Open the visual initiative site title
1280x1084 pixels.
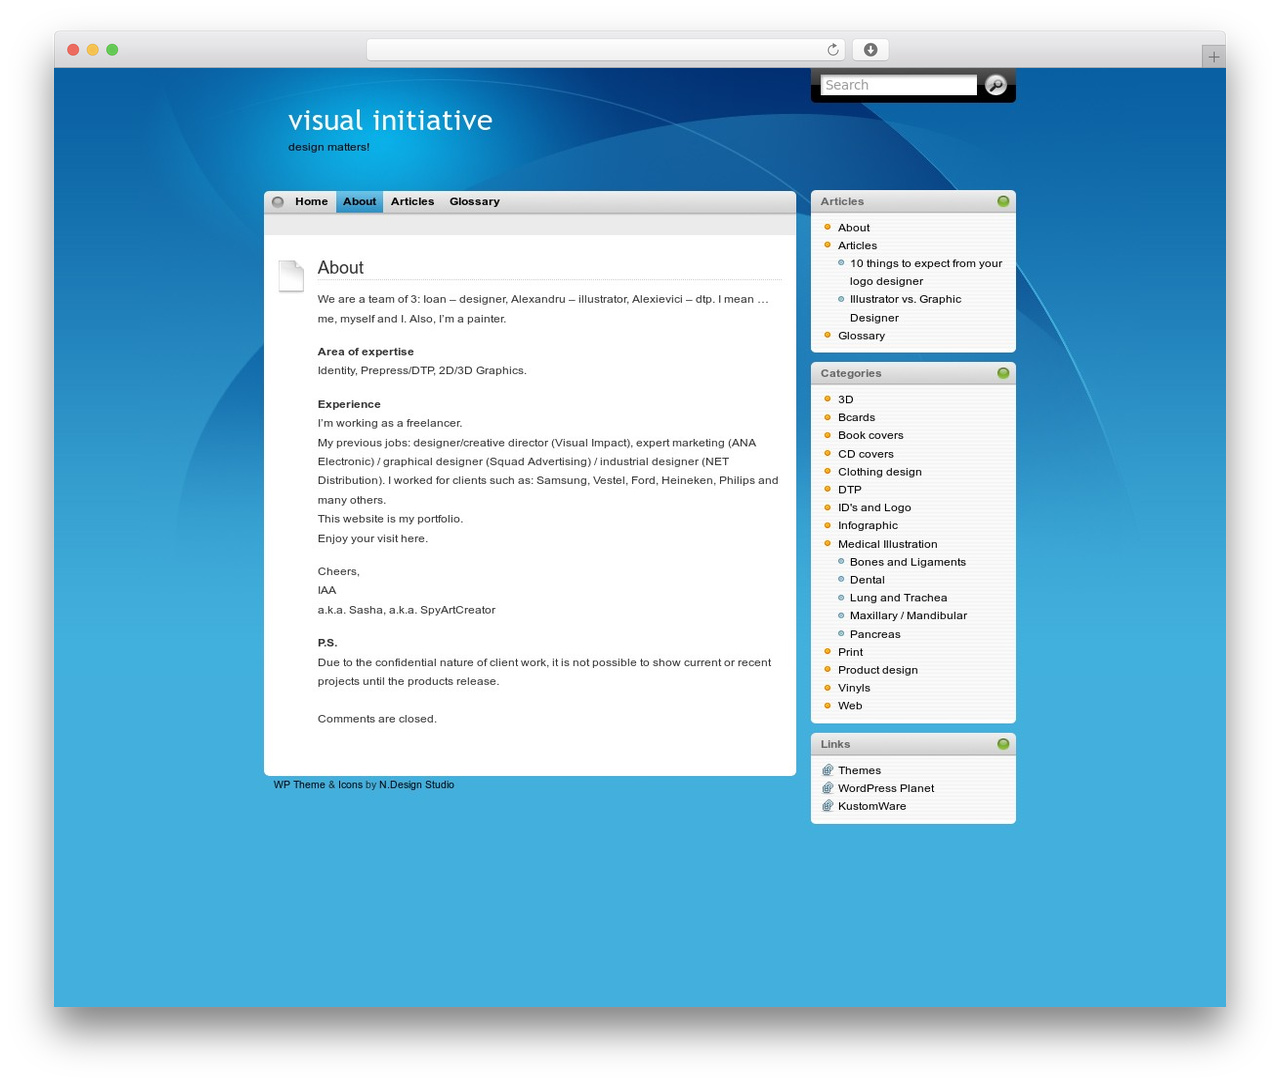click(390, 120)
